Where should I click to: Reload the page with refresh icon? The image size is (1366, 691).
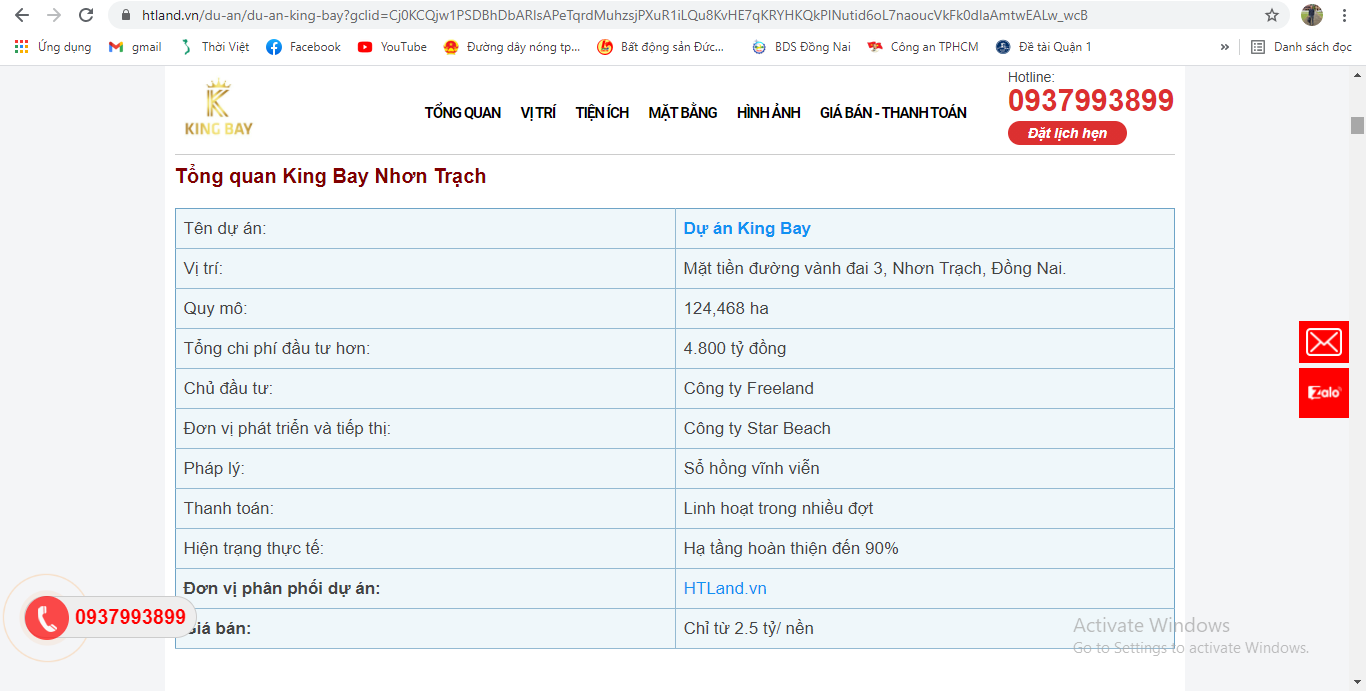[x=86, y=15]
